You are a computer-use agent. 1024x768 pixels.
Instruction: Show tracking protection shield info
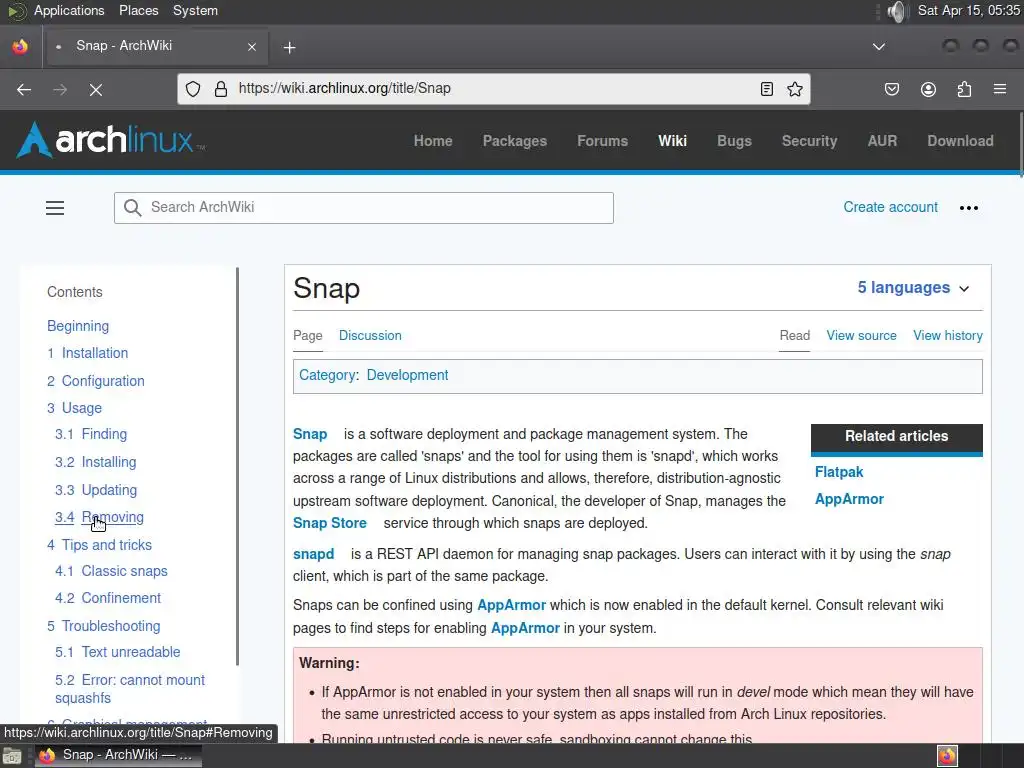[x=193, y=89]
